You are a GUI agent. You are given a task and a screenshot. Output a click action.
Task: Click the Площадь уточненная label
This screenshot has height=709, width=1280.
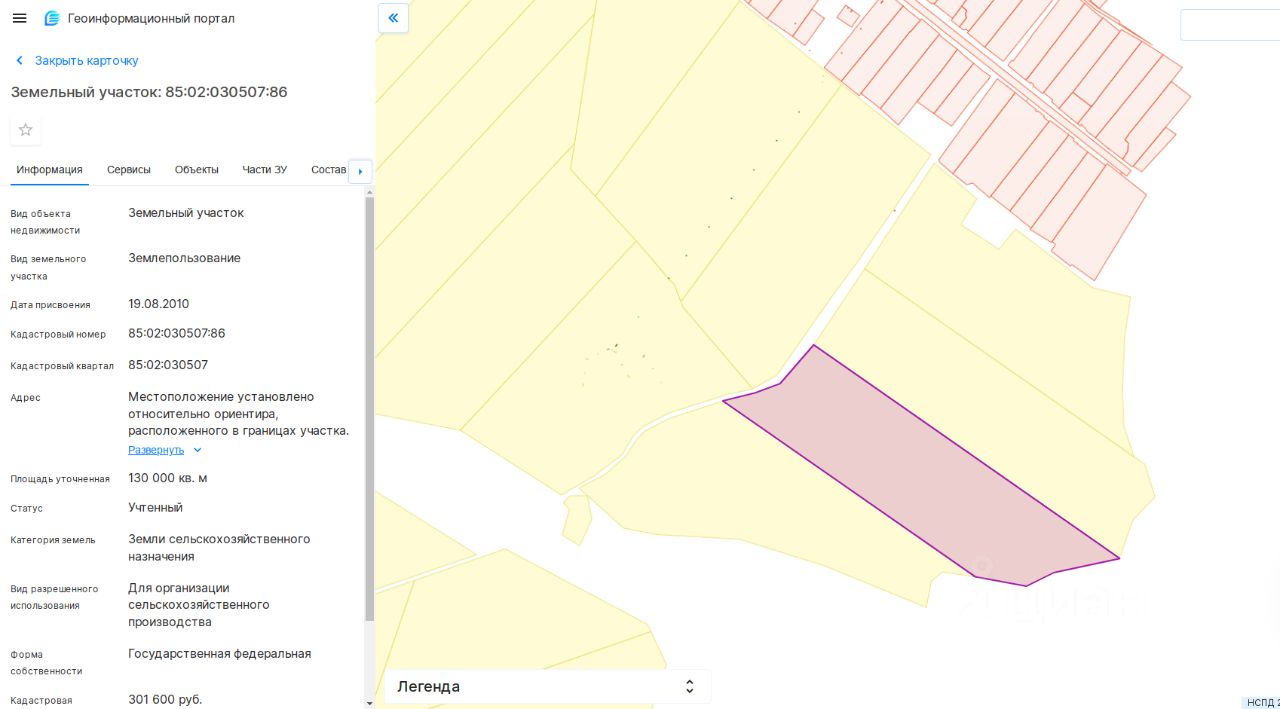coord(60,479)
